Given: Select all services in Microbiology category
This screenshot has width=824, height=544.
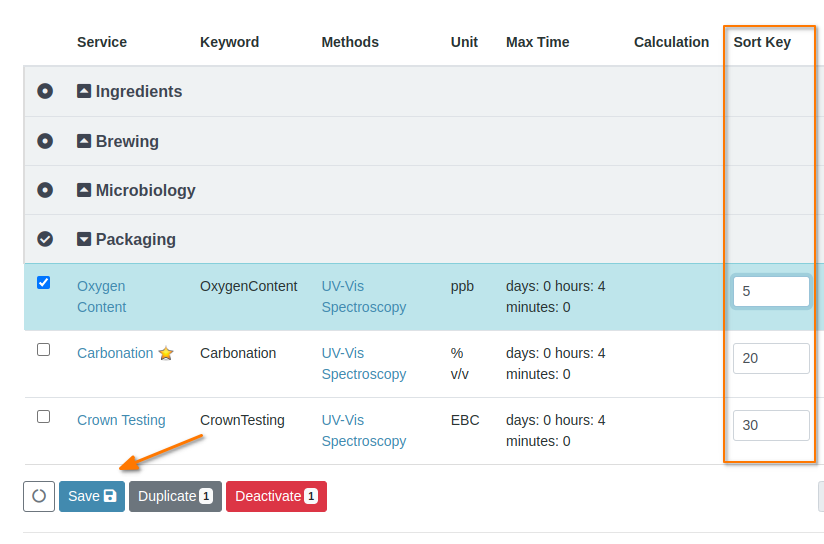Looking at the screenshot, I should (x=45, y=190).
